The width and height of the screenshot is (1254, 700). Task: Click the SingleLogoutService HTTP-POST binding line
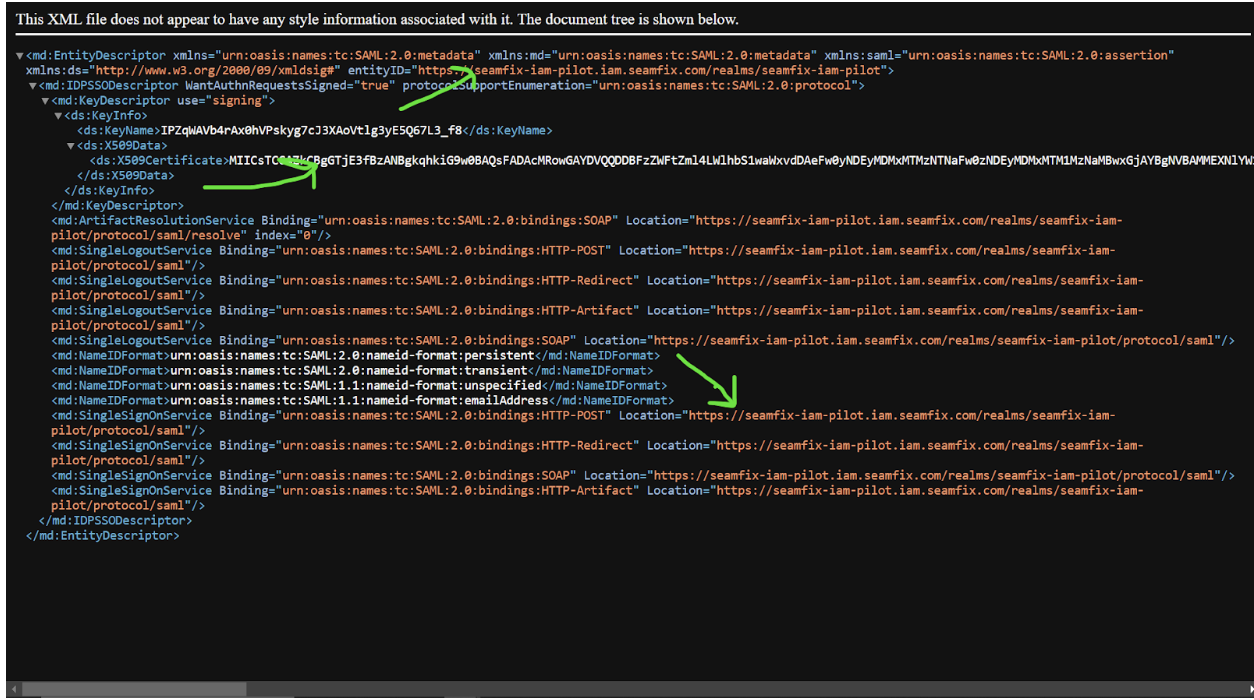583,258
